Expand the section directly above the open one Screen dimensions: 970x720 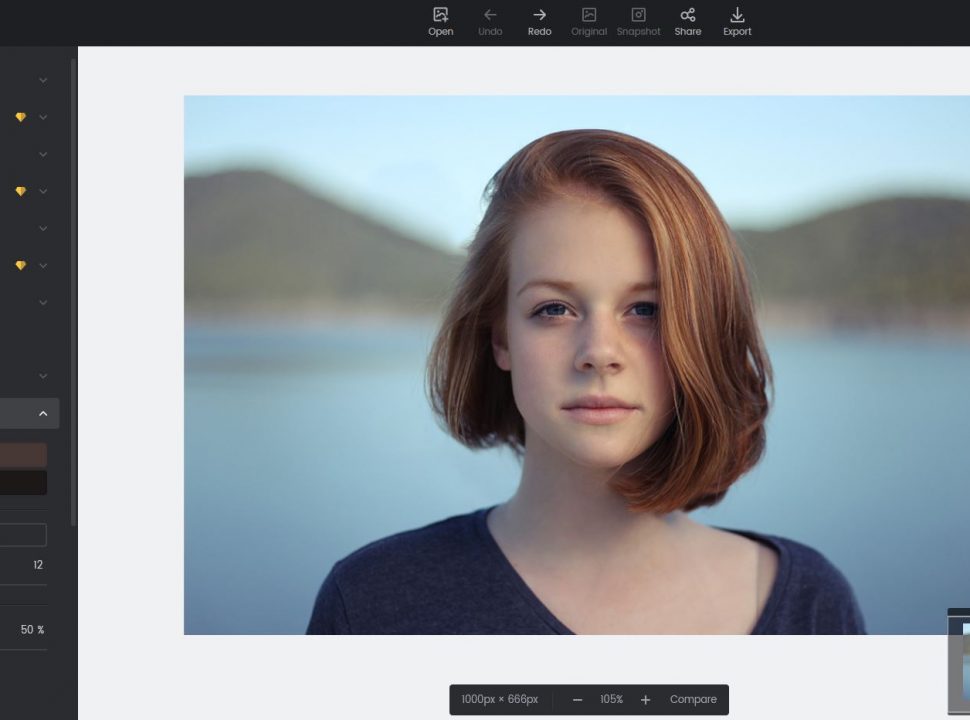tap(43, 376)
